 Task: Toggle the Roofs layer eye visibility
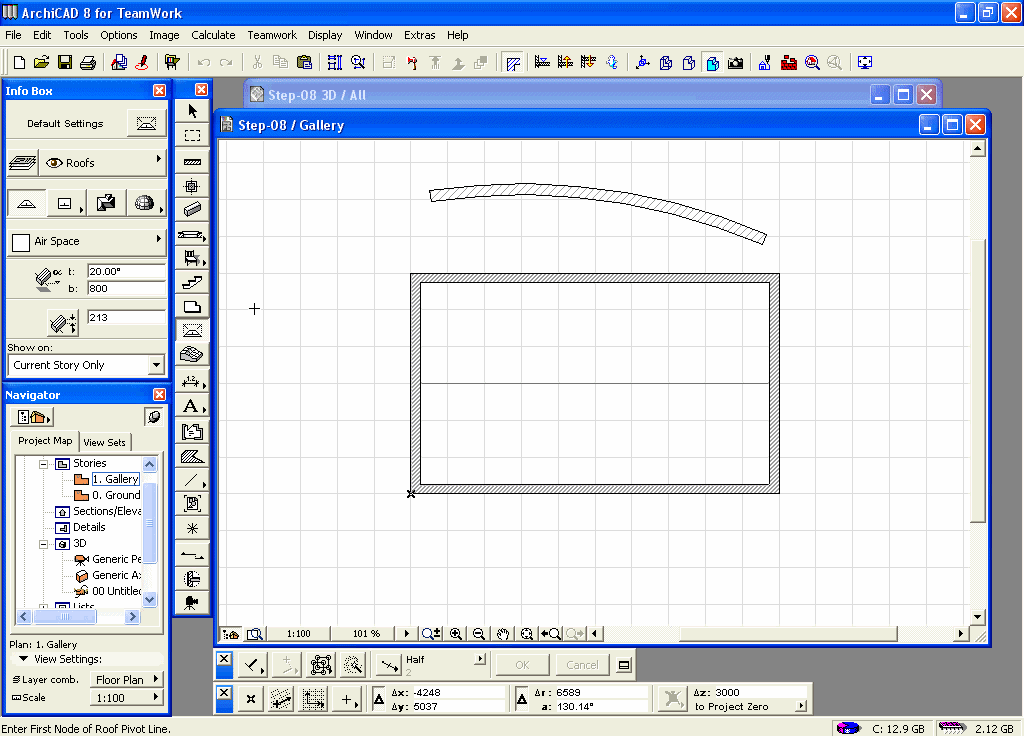[x=54, y=163]
